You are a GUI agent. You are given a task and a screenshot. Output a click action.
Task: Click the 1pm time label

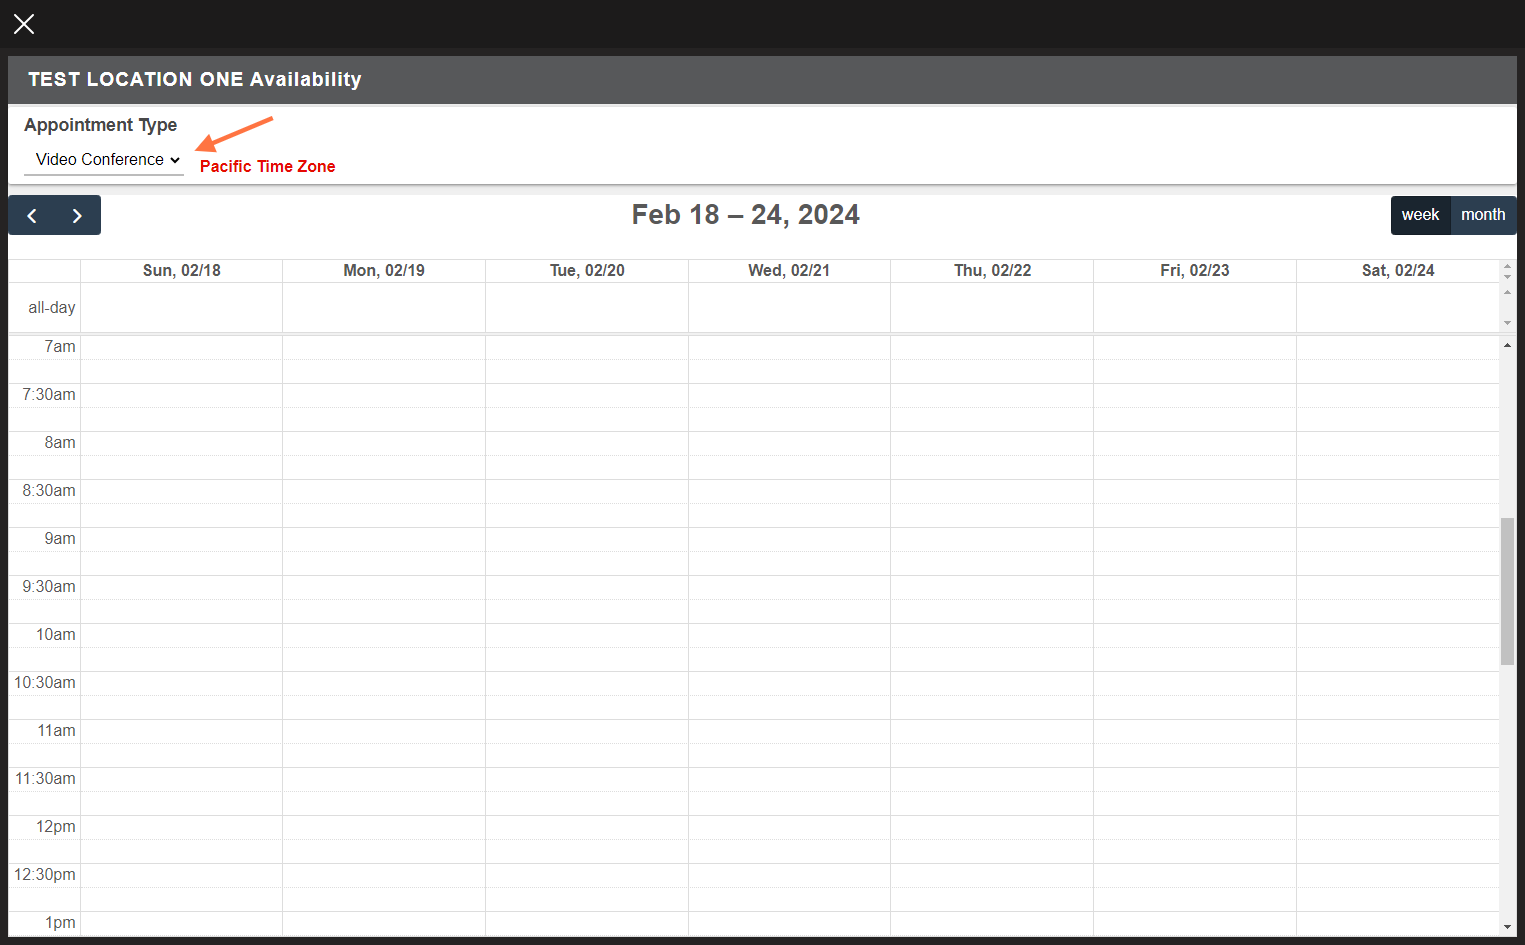point(60,923)
